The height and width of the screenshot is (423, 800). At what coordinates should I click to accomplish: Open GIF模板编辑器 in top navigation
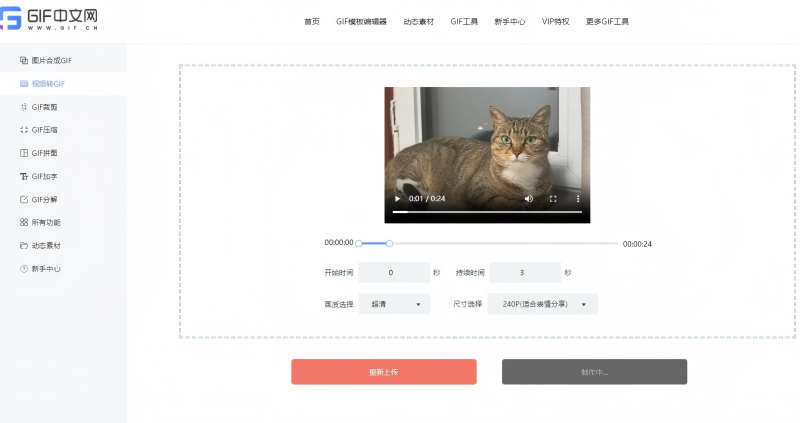point(361,21)
